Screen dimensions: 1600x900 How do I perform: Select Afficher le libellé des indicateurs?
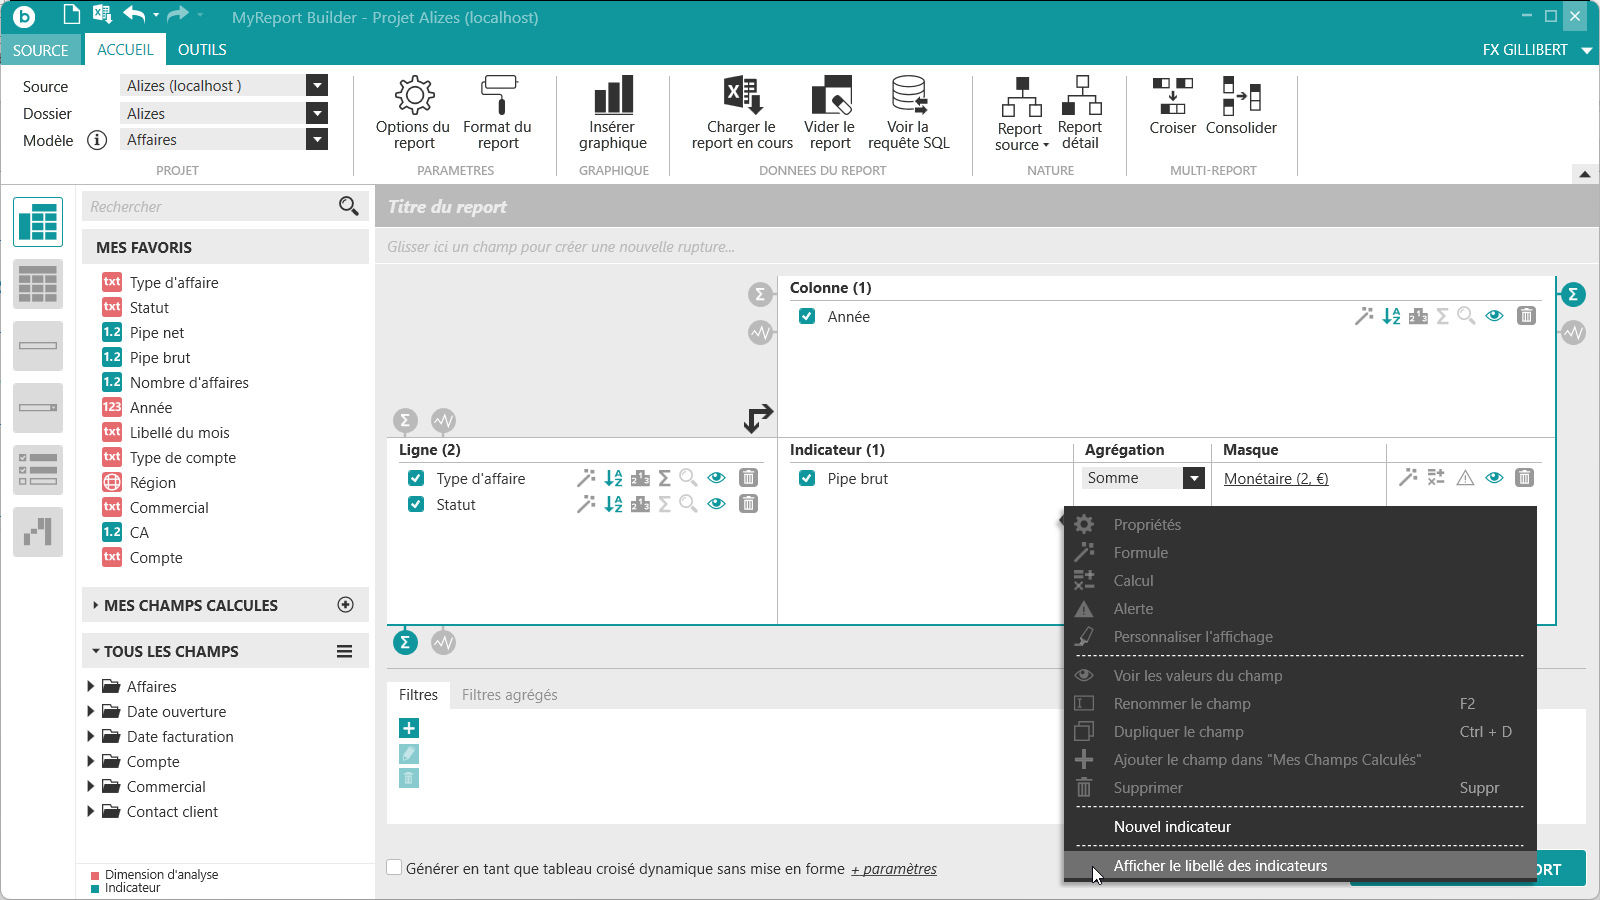1220,866
